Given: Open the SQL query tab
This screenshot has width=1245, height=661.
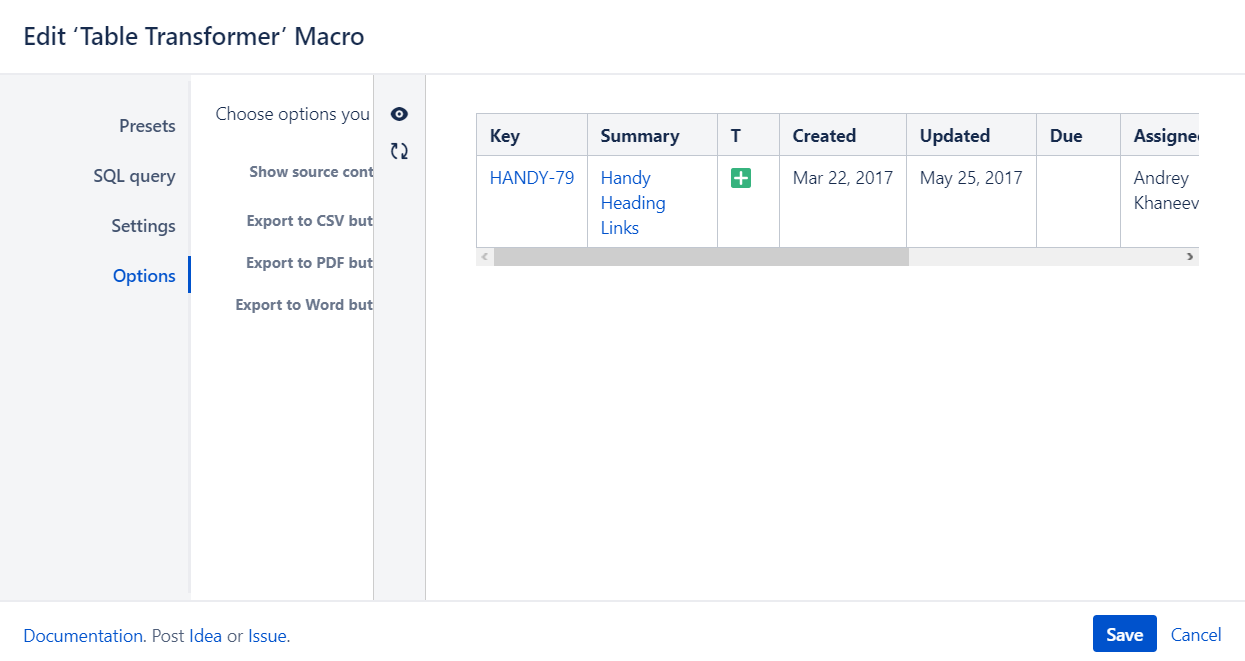Looking at the screenshot, I should click(135, 175).
